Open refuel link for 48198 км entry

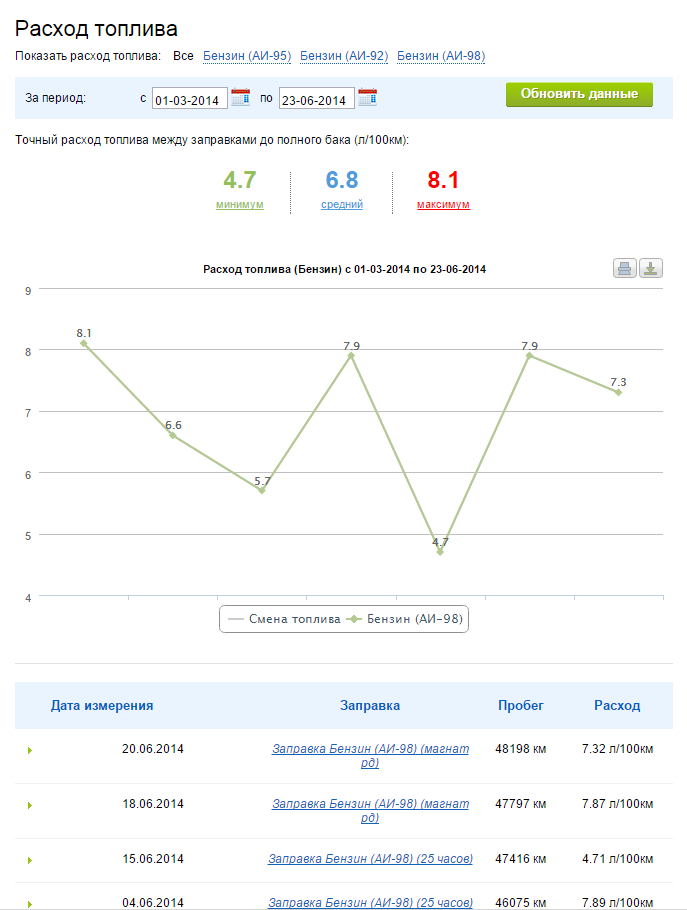[x=370, y=755]
